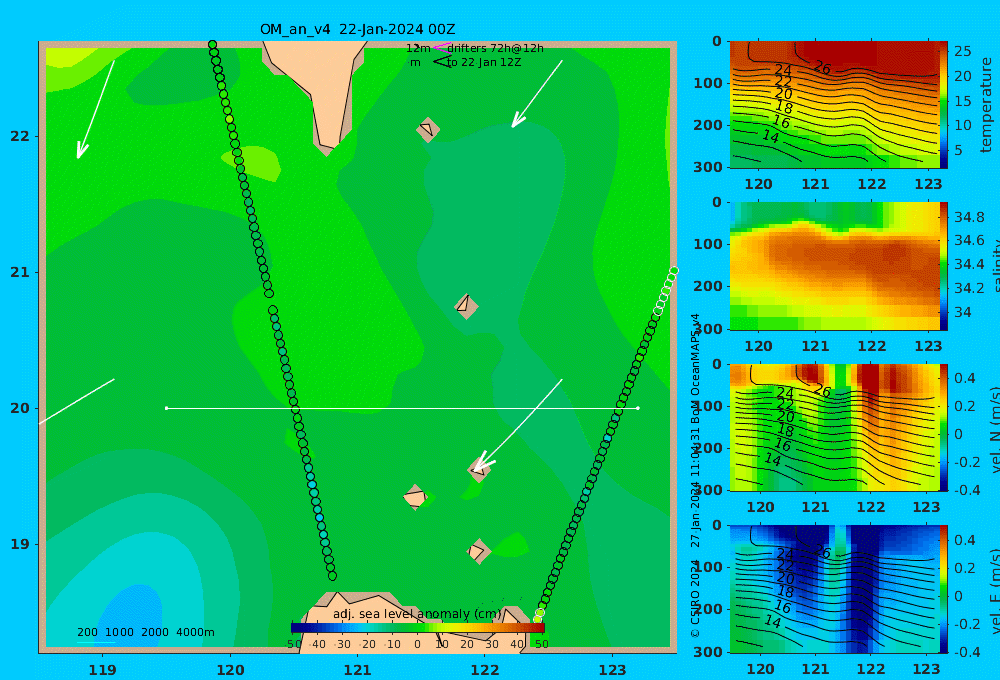Click bathymetry legend '200 1000 2000 4000m'
This screenshot has height=680, width=1000.
point(145,632)
